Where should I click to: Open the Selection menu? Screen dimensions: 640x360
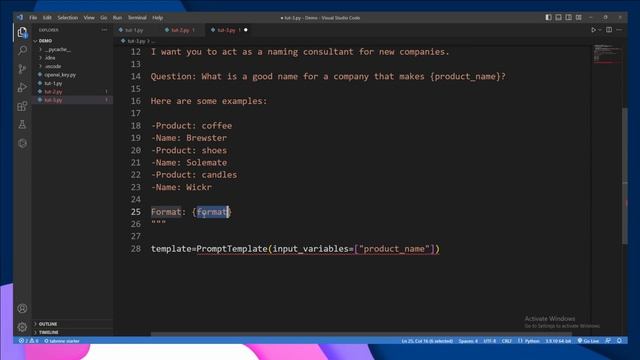click(x=67, y=18)
